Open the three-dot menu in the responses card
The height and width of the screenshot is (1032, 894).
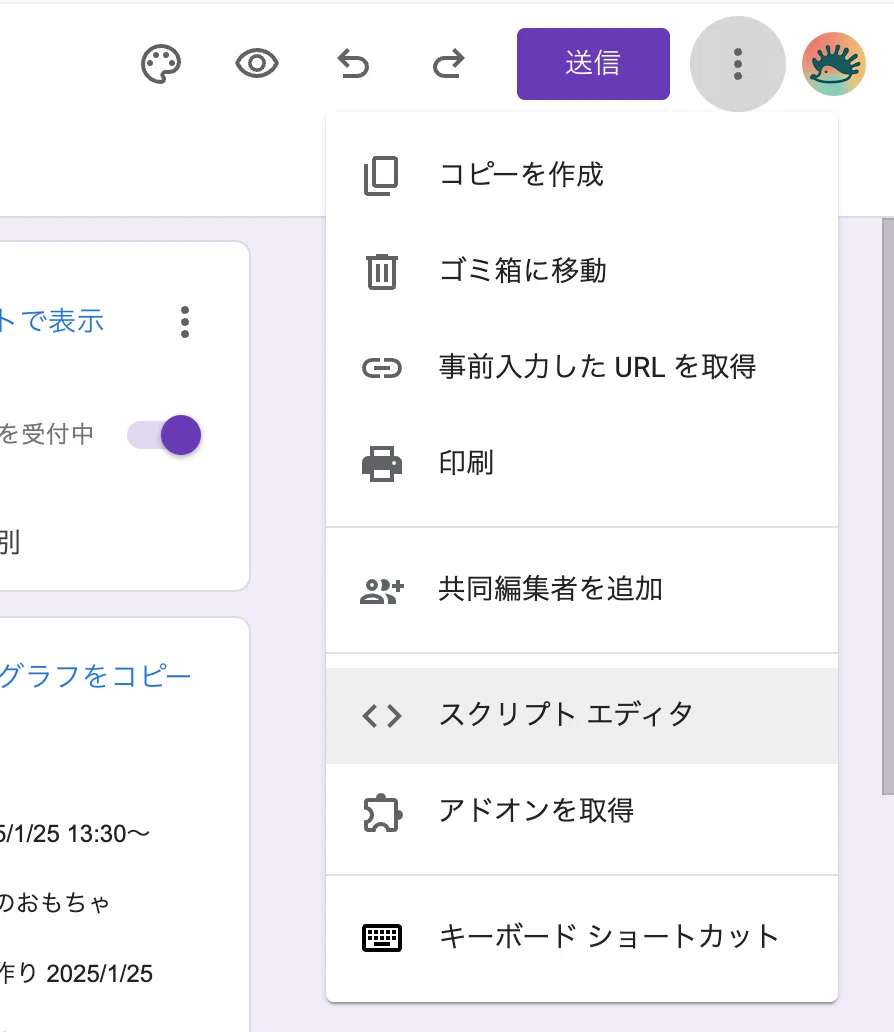[x=185, y=322]
